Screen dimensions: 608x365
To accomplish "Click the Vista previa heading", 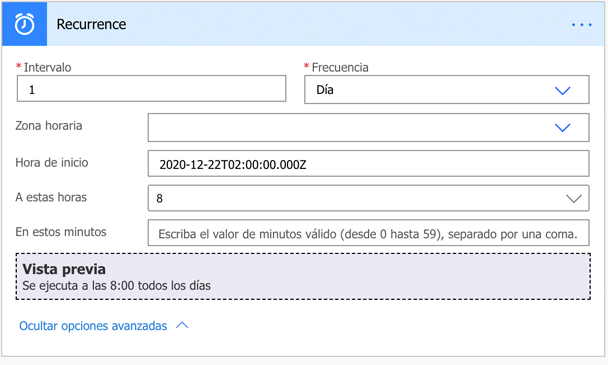I will 64,269.
